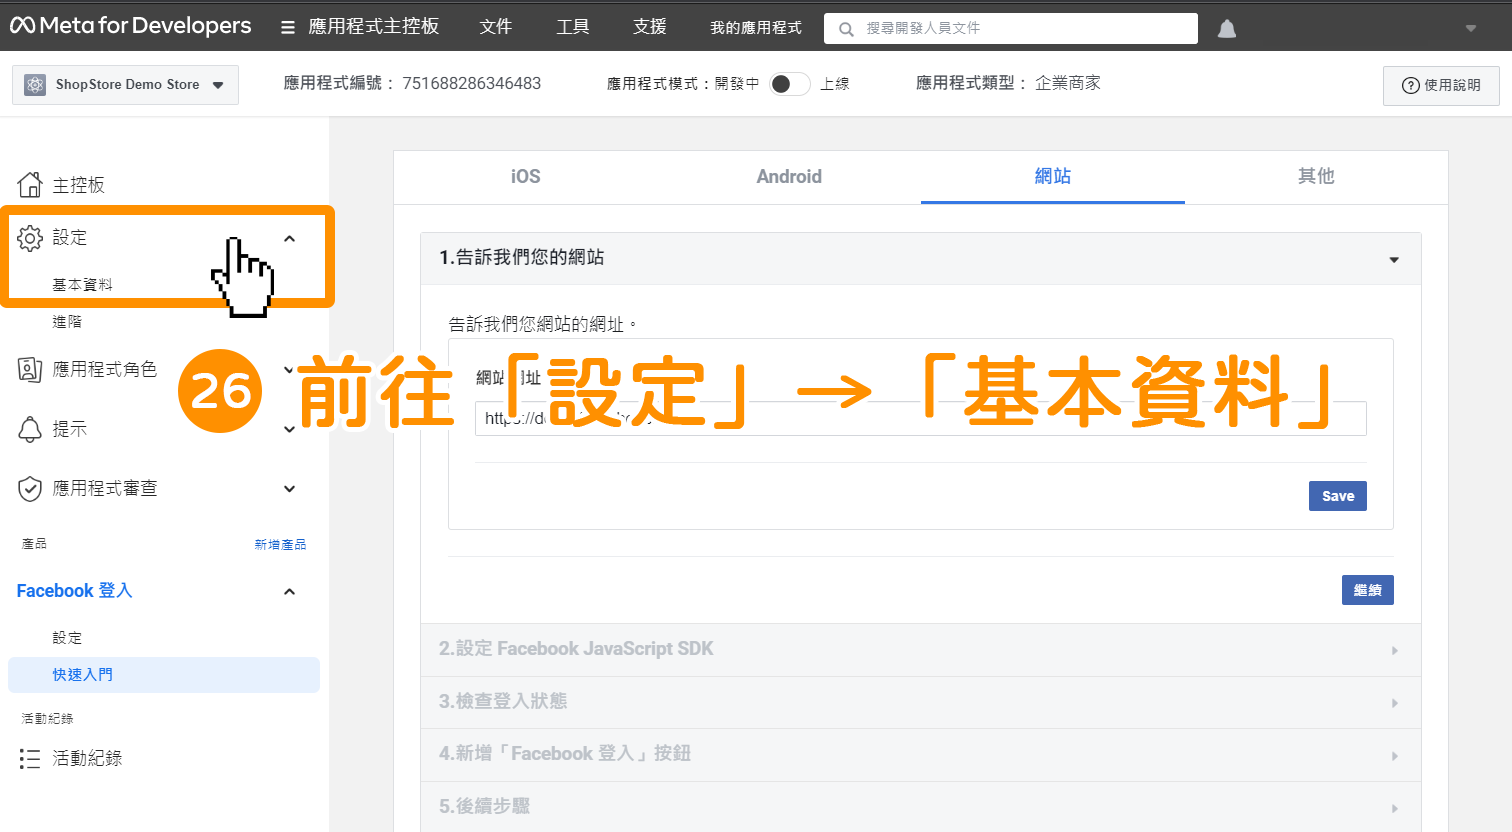Expand step 3.檢查登入狀態
Screen dimensions: 1512x832
921,702
